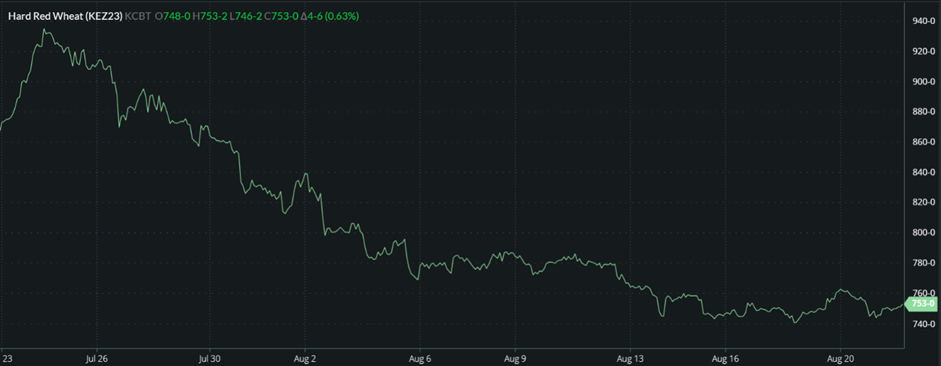941x366 pixels.
Task: Click the close value C753-0
Action: (x=282, y=17)
